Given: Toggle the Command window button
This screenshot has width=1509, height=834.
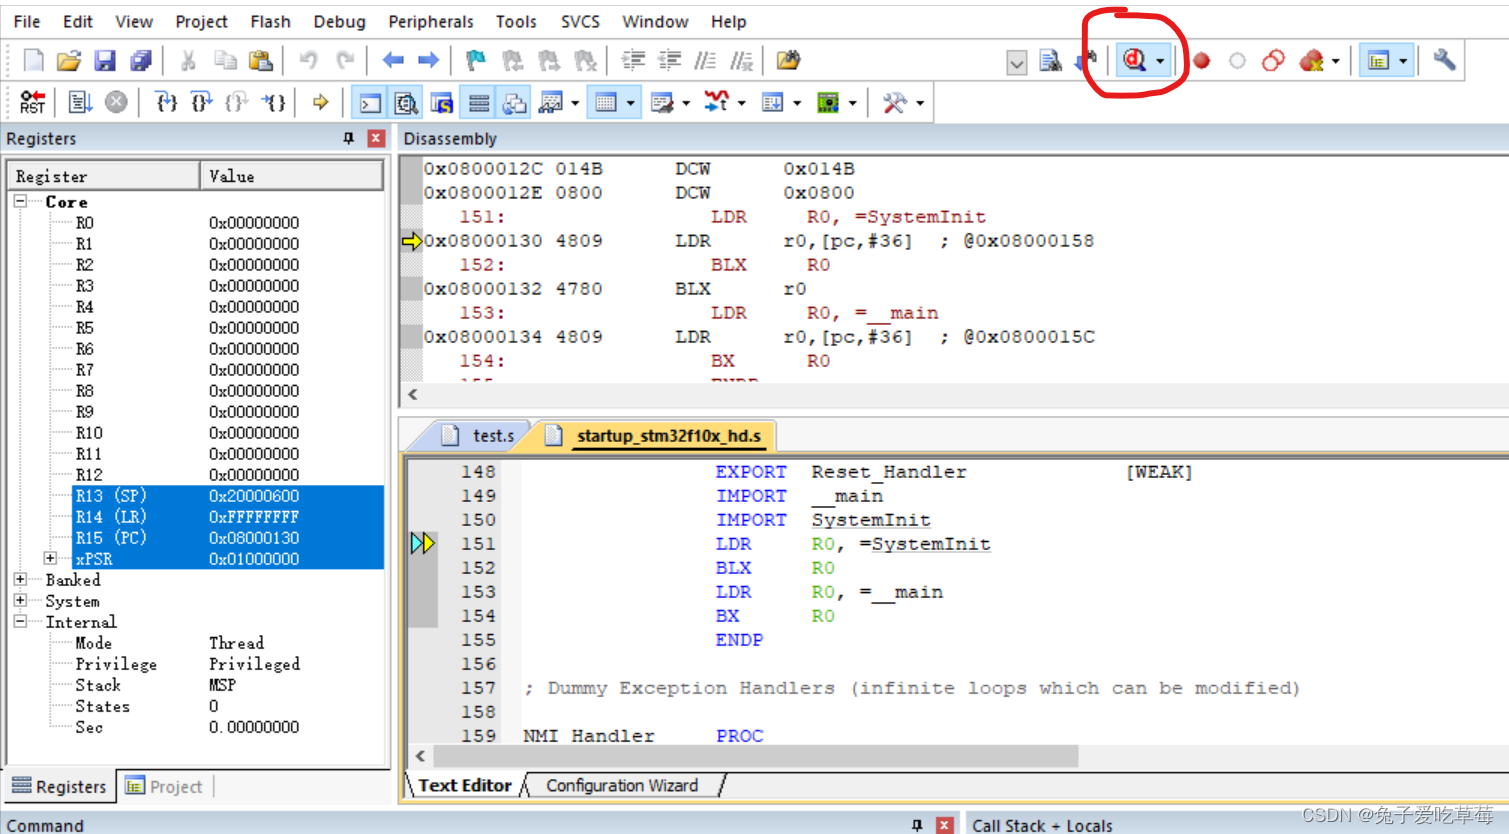Looking at the screenshot, I should click(370, 102).
